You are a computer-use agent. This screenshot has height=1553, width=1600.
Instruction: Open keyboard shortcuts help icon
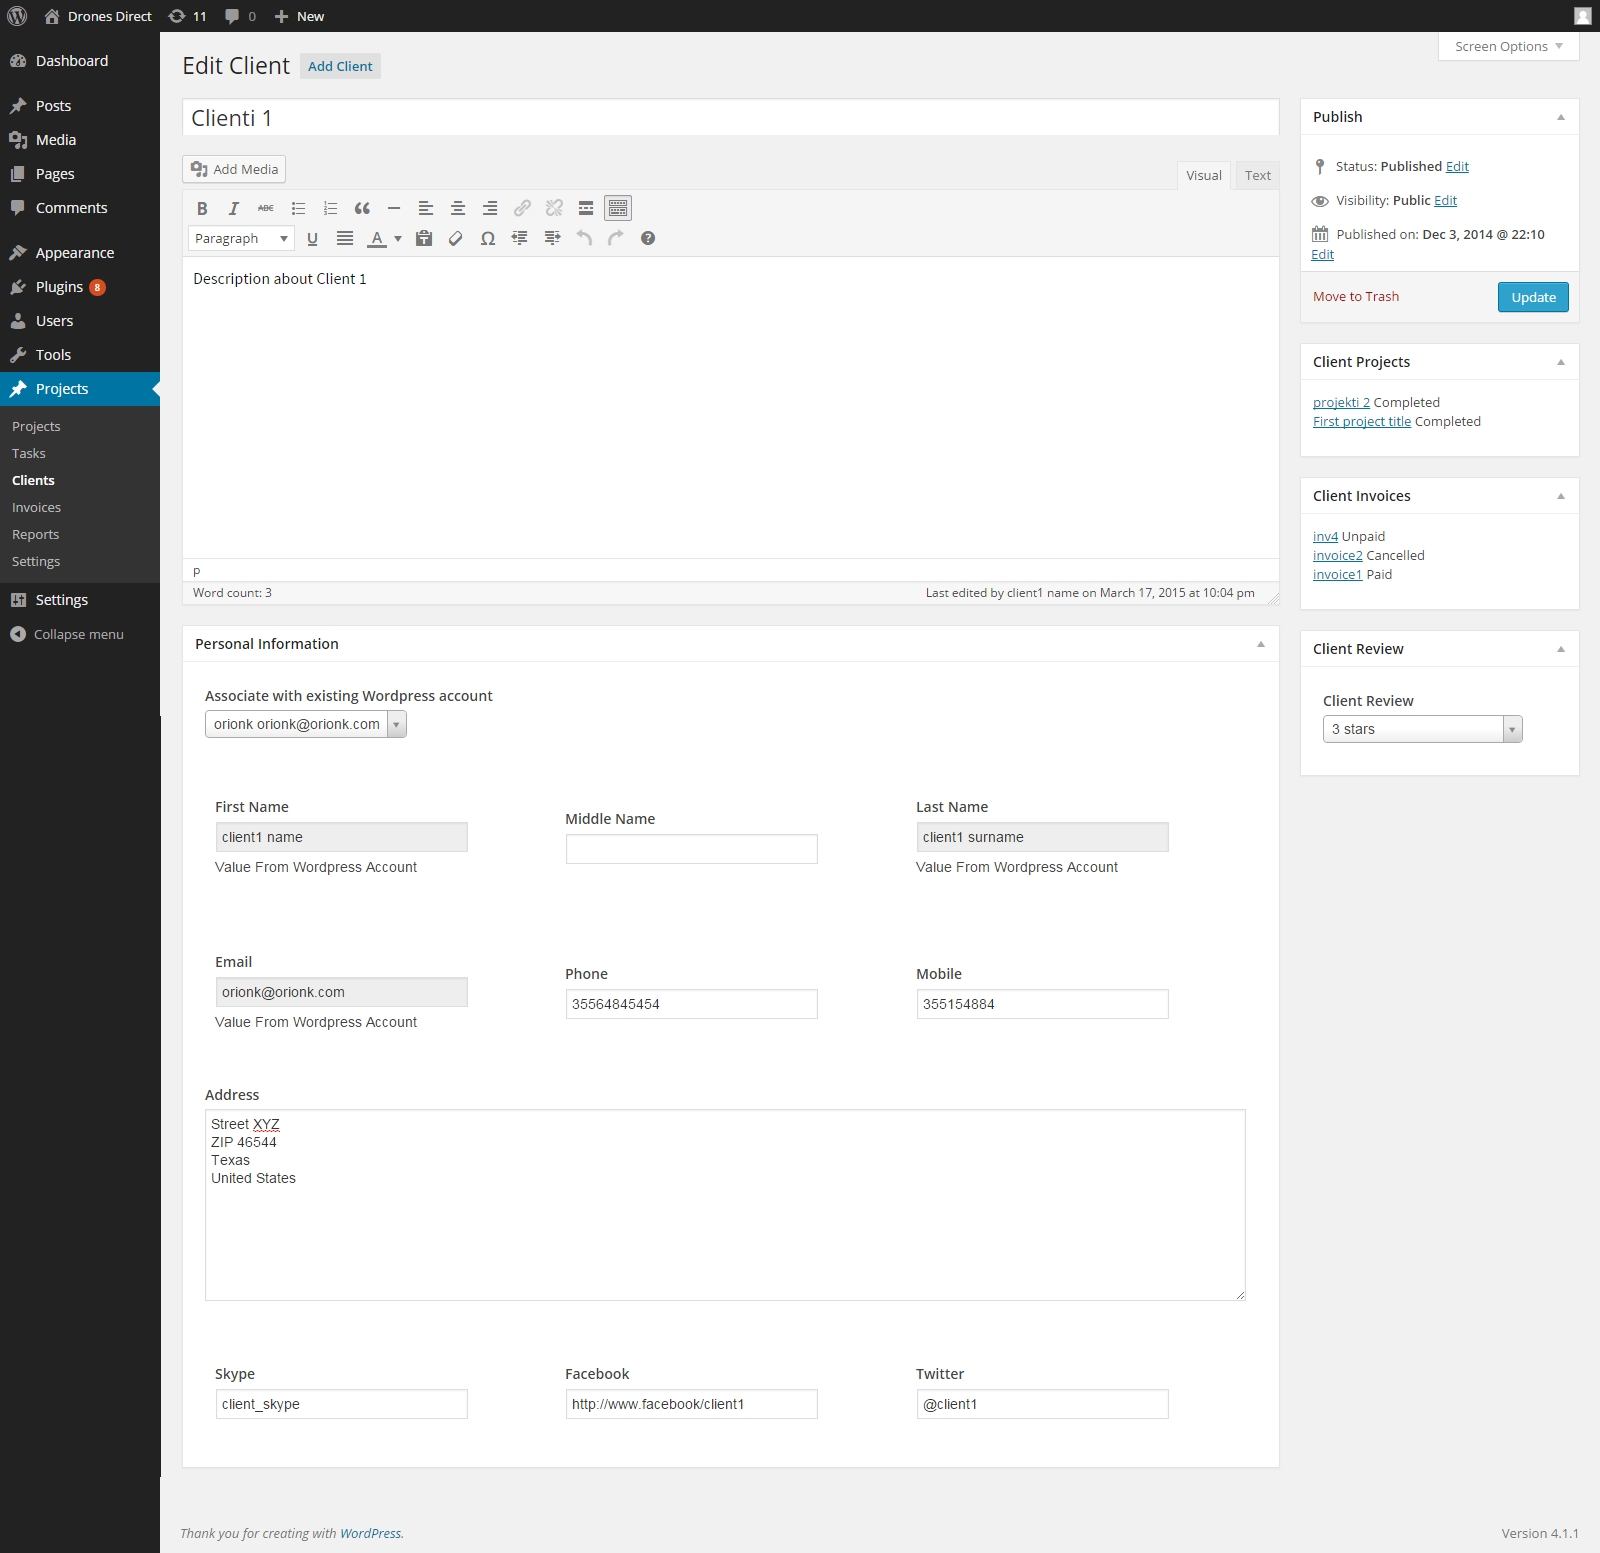coord(648,238)
